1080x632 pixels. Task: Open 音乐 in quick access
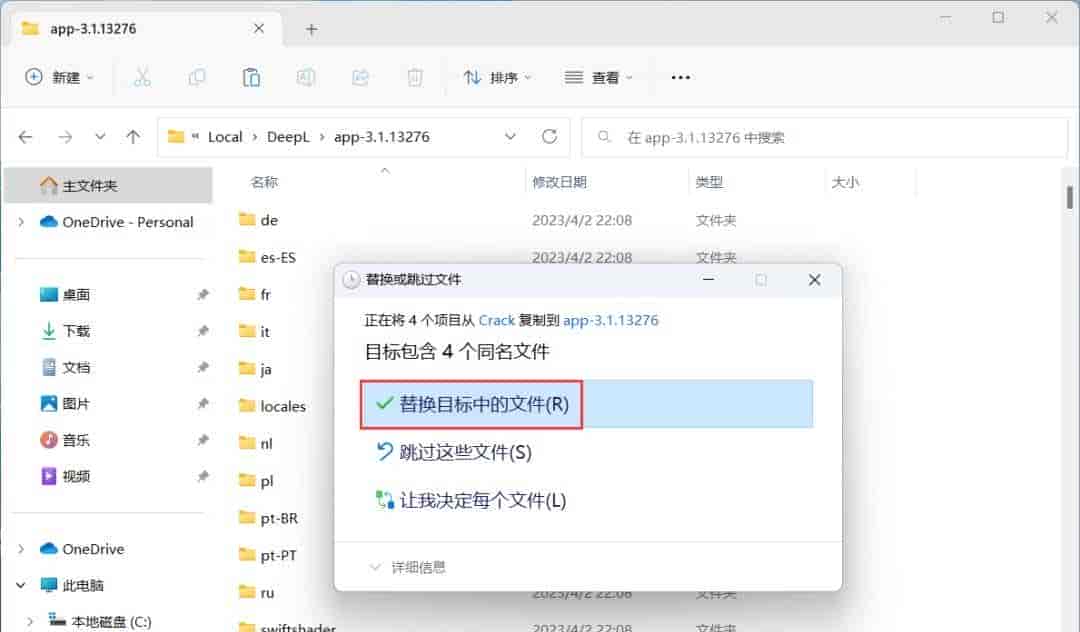(x=76, y=440)
